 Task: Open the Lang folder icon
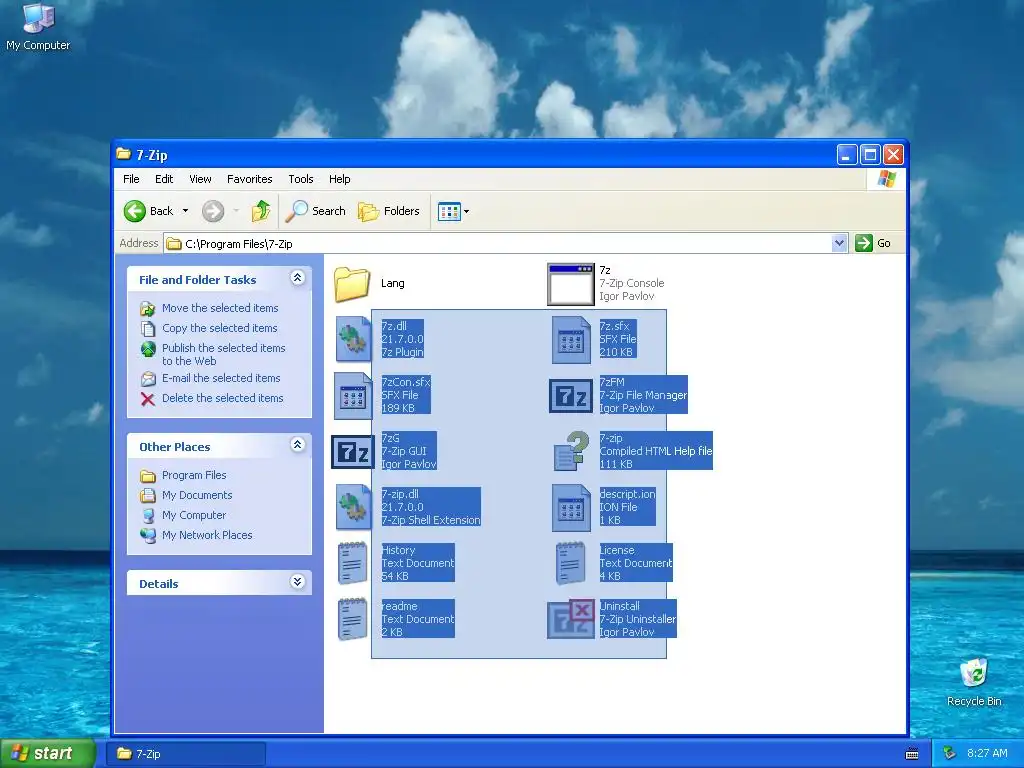(352, 283)
